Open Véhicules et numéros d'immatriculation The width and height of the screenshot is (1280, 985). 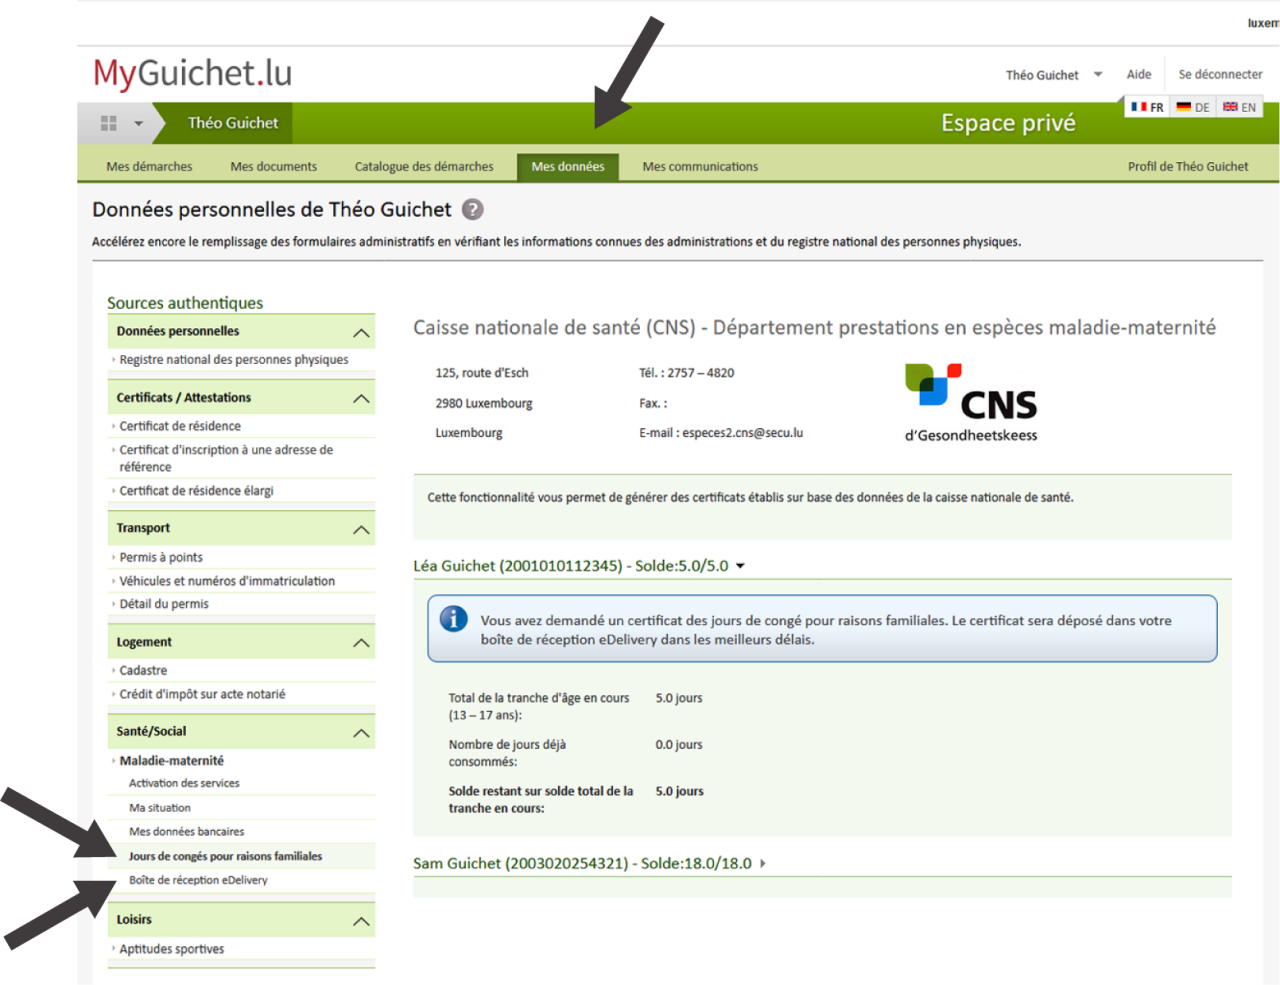point(227,581)
